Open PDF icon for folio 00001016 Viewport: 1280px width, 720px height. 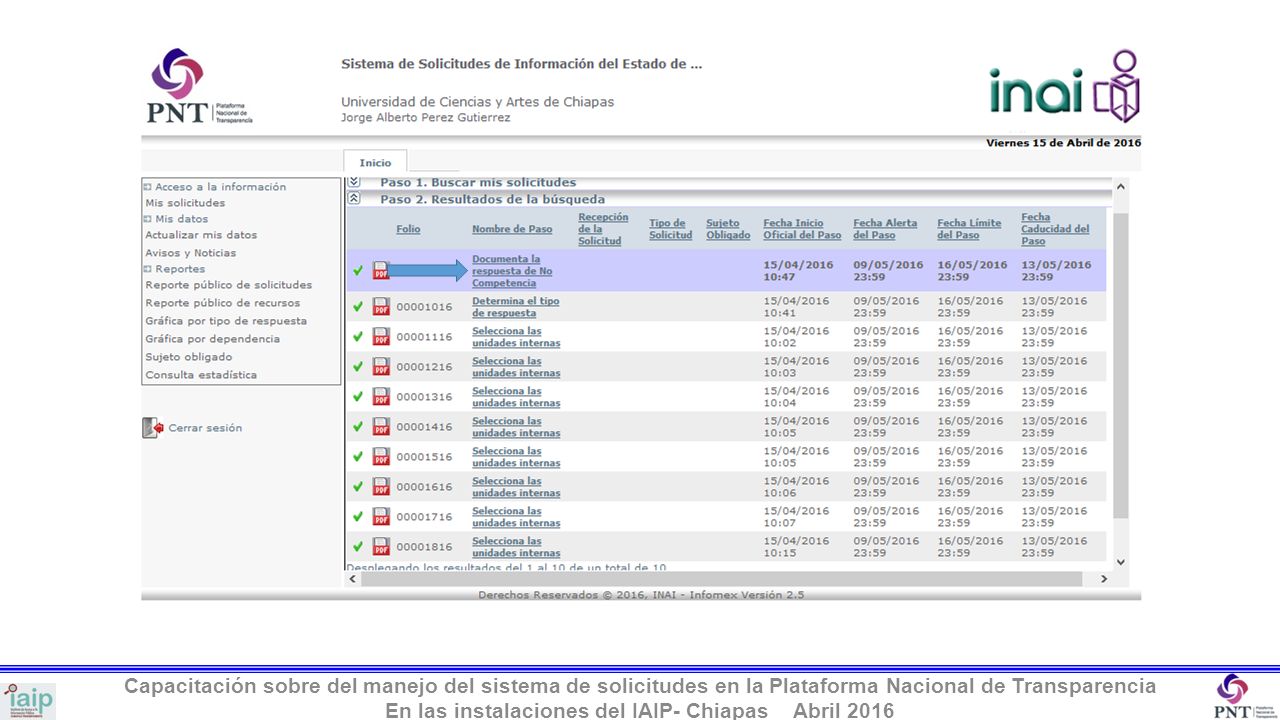coord(381,306)
